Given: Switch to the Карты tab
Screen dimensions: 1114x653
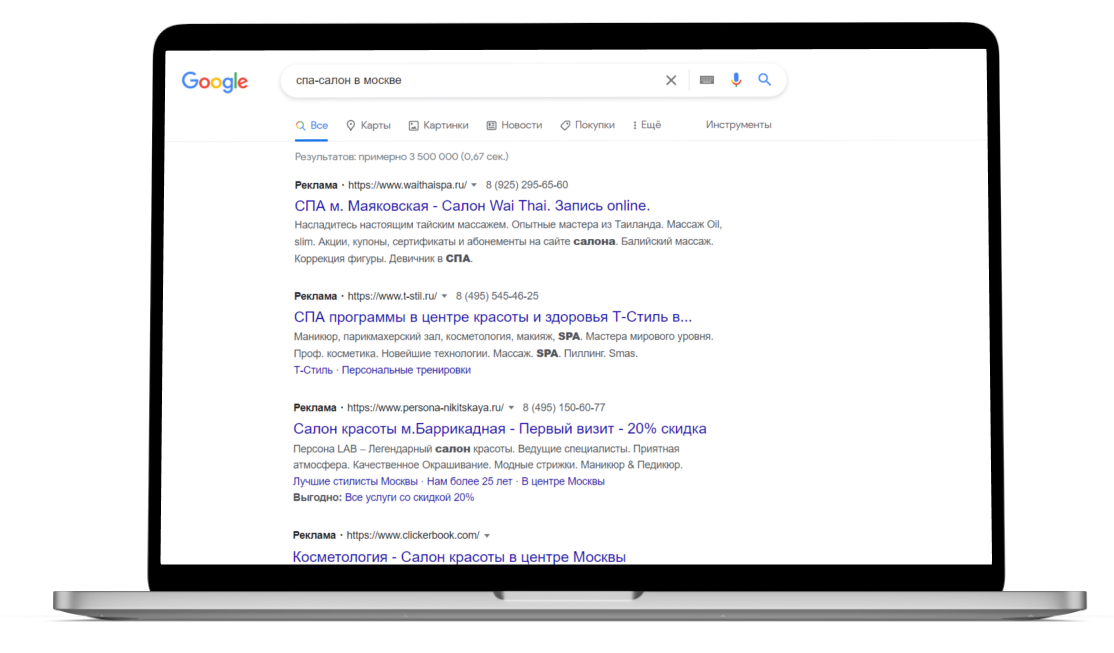Looking at the screenshot, I should tap(368, 125).
